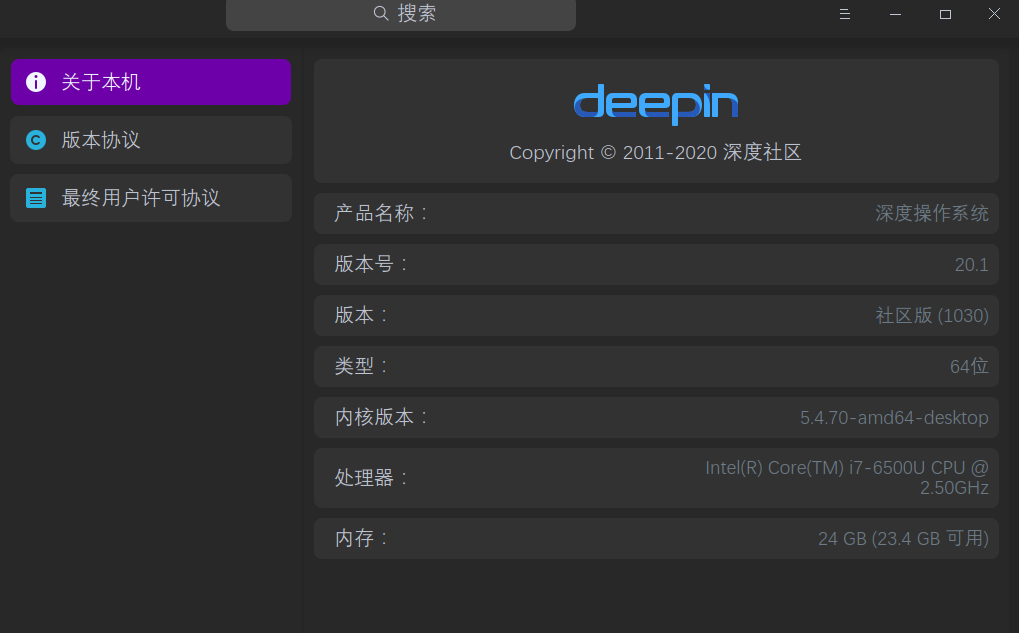Click the 类型 label
The image size is (1019, 633).
coord(361,366)
